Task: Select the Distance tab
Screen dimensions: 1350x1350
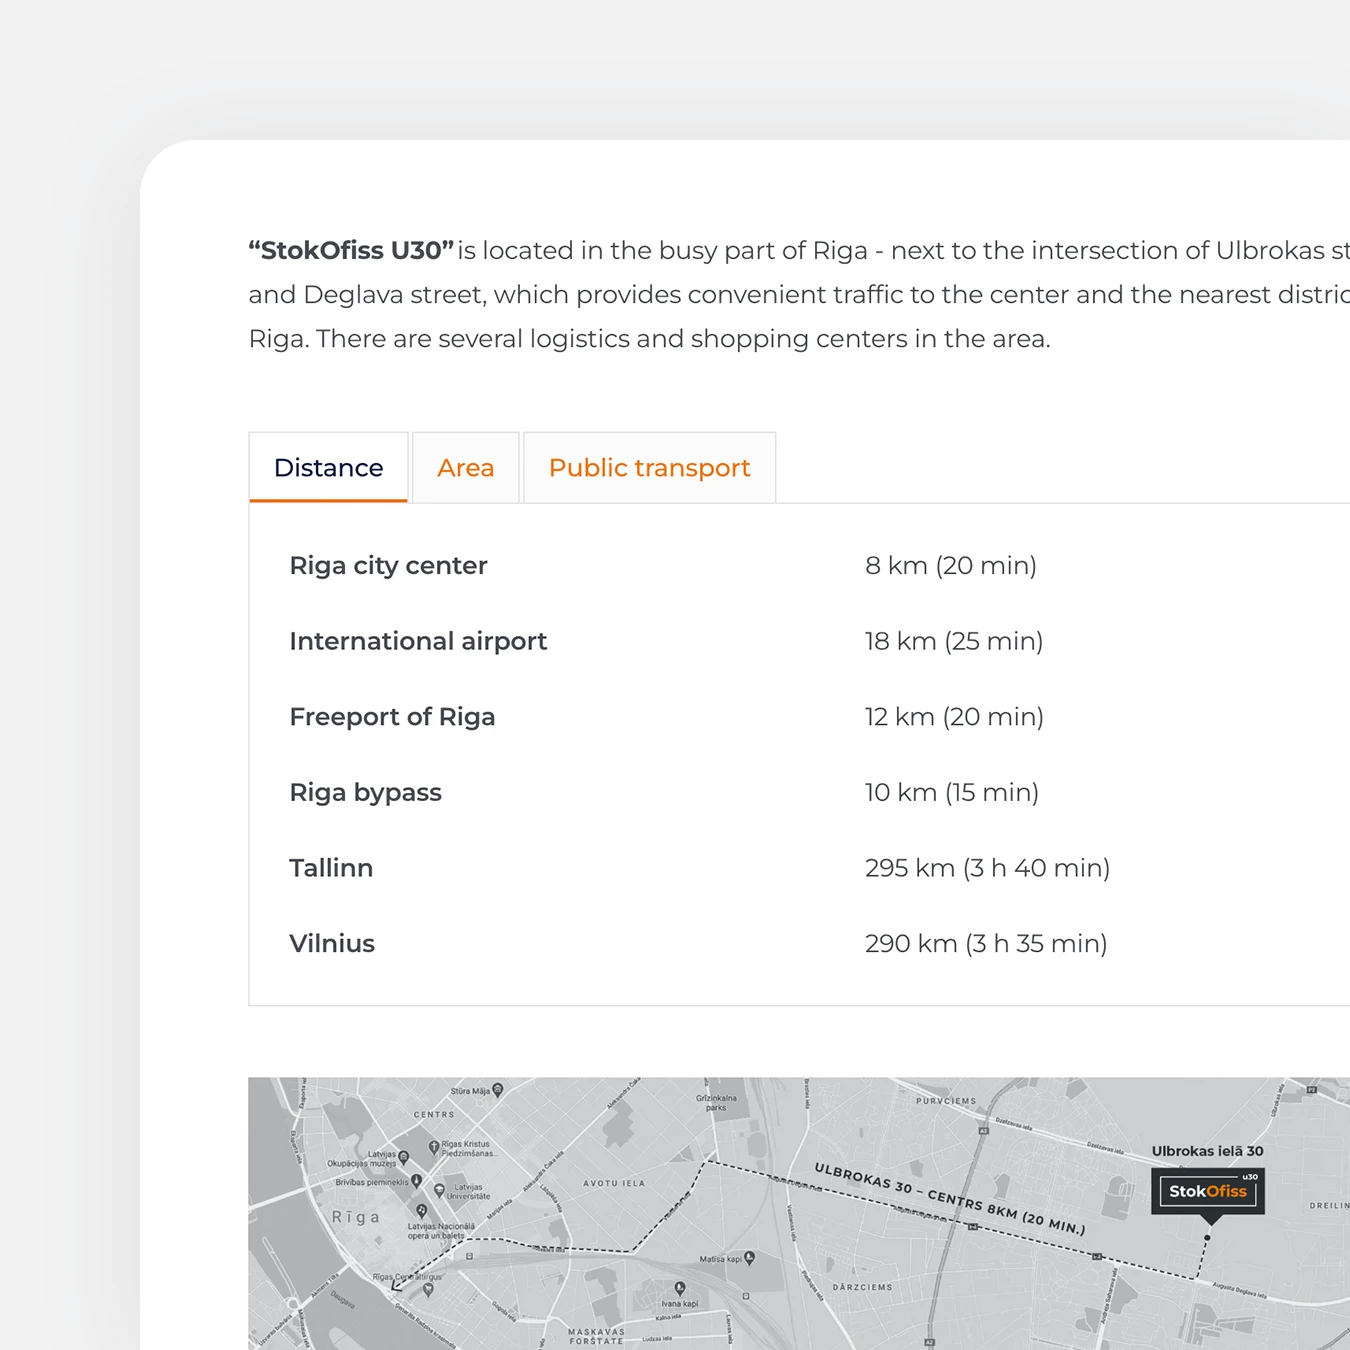Action: click(x=328, y=467)
